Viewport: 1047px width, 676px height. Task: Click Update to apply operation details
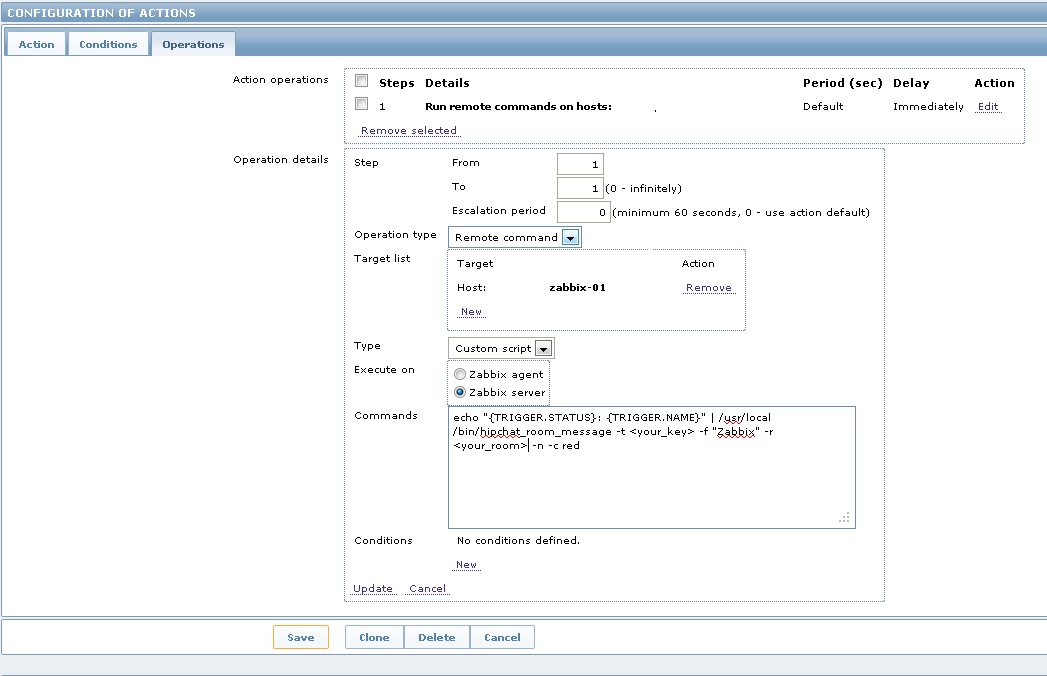(x=371, y=588)
